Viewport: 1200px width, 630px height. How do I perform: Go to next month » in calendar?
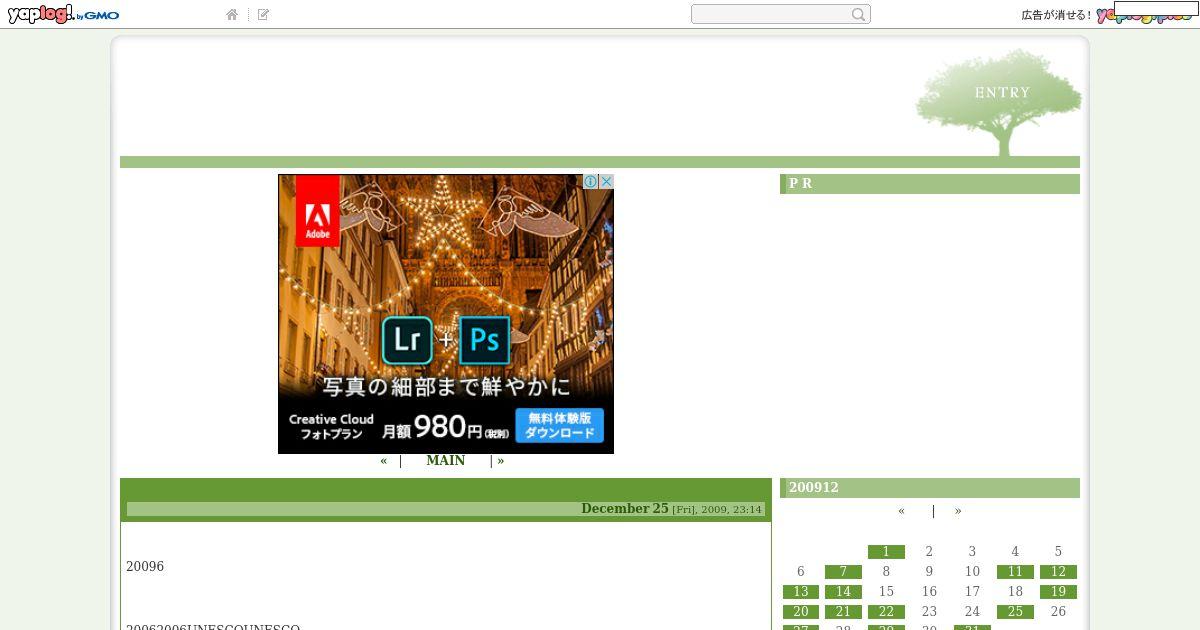(958, 511)
